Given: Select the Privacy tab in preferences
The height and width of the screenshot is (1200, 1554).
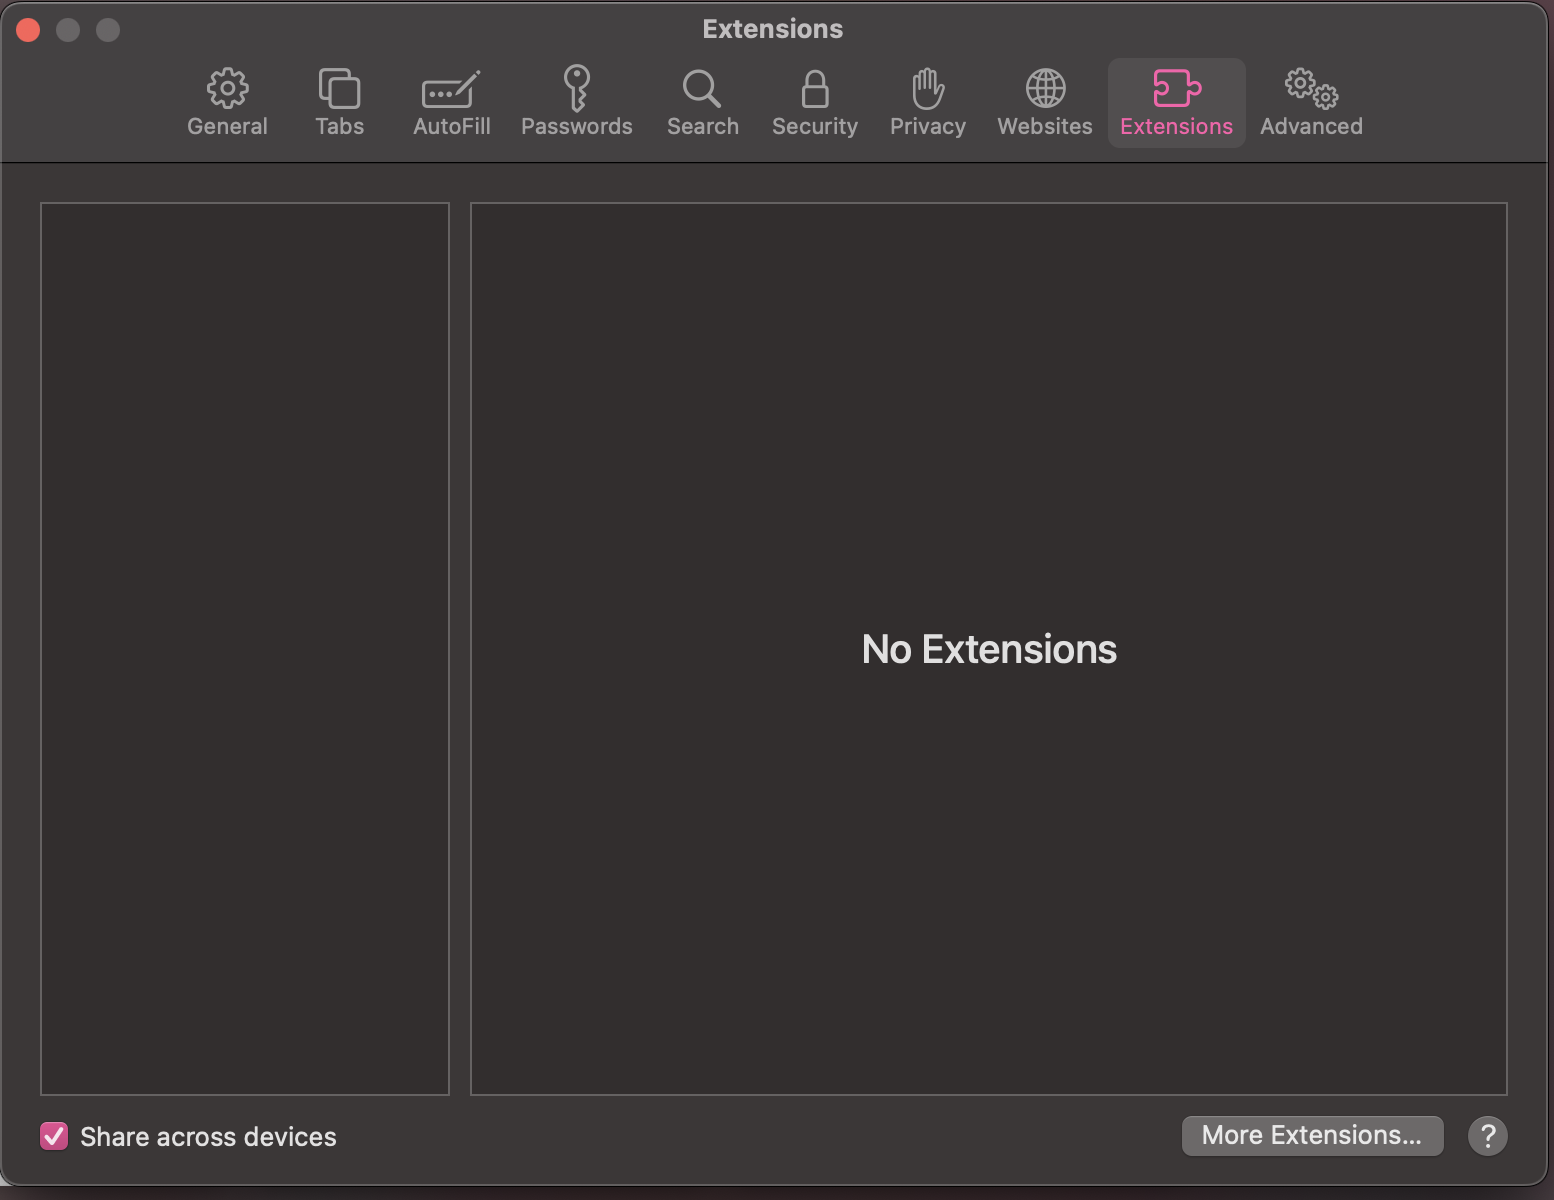Looking at the screenshot, I should [927, 100].
